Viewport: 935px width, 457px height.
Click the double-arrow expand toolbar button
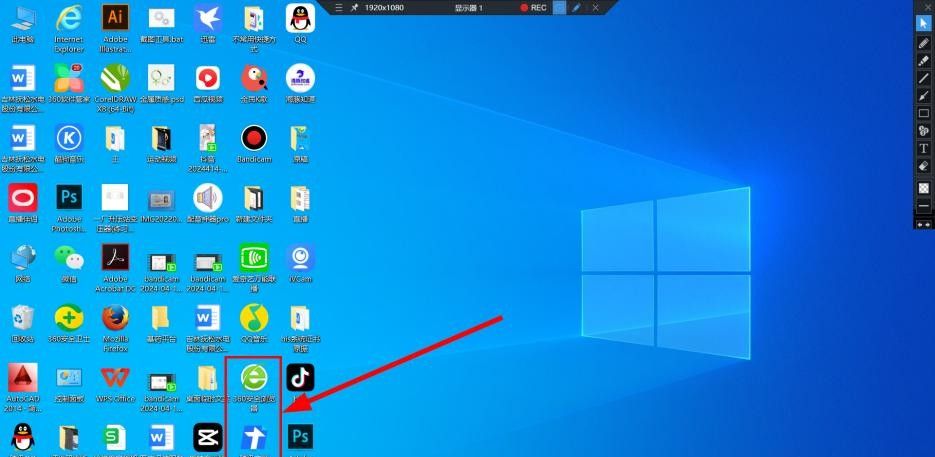[924, 224]
